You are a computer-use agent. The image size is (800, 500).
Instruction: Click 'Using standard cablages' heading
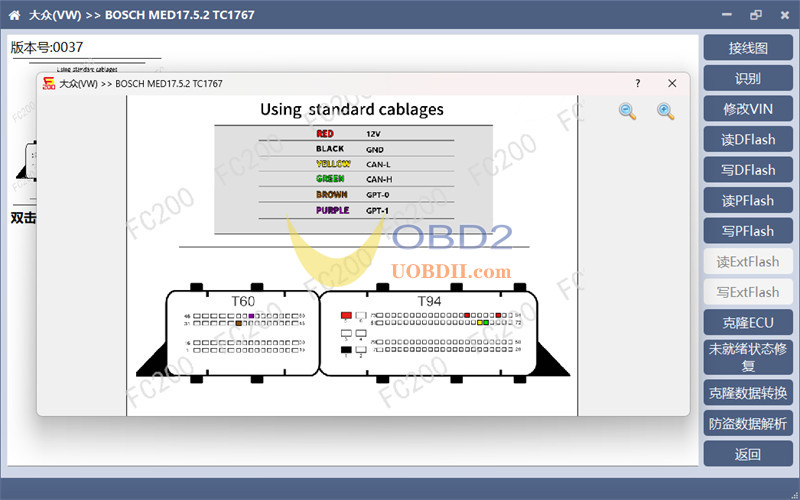pyautogui.click(x=352, y=110)
